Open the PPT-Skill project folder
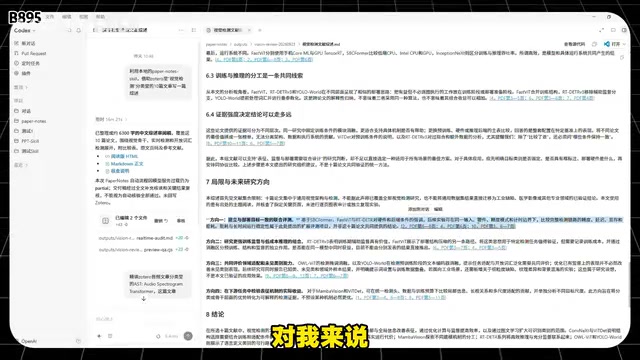 pyautogui.click(x=27, y=141)
